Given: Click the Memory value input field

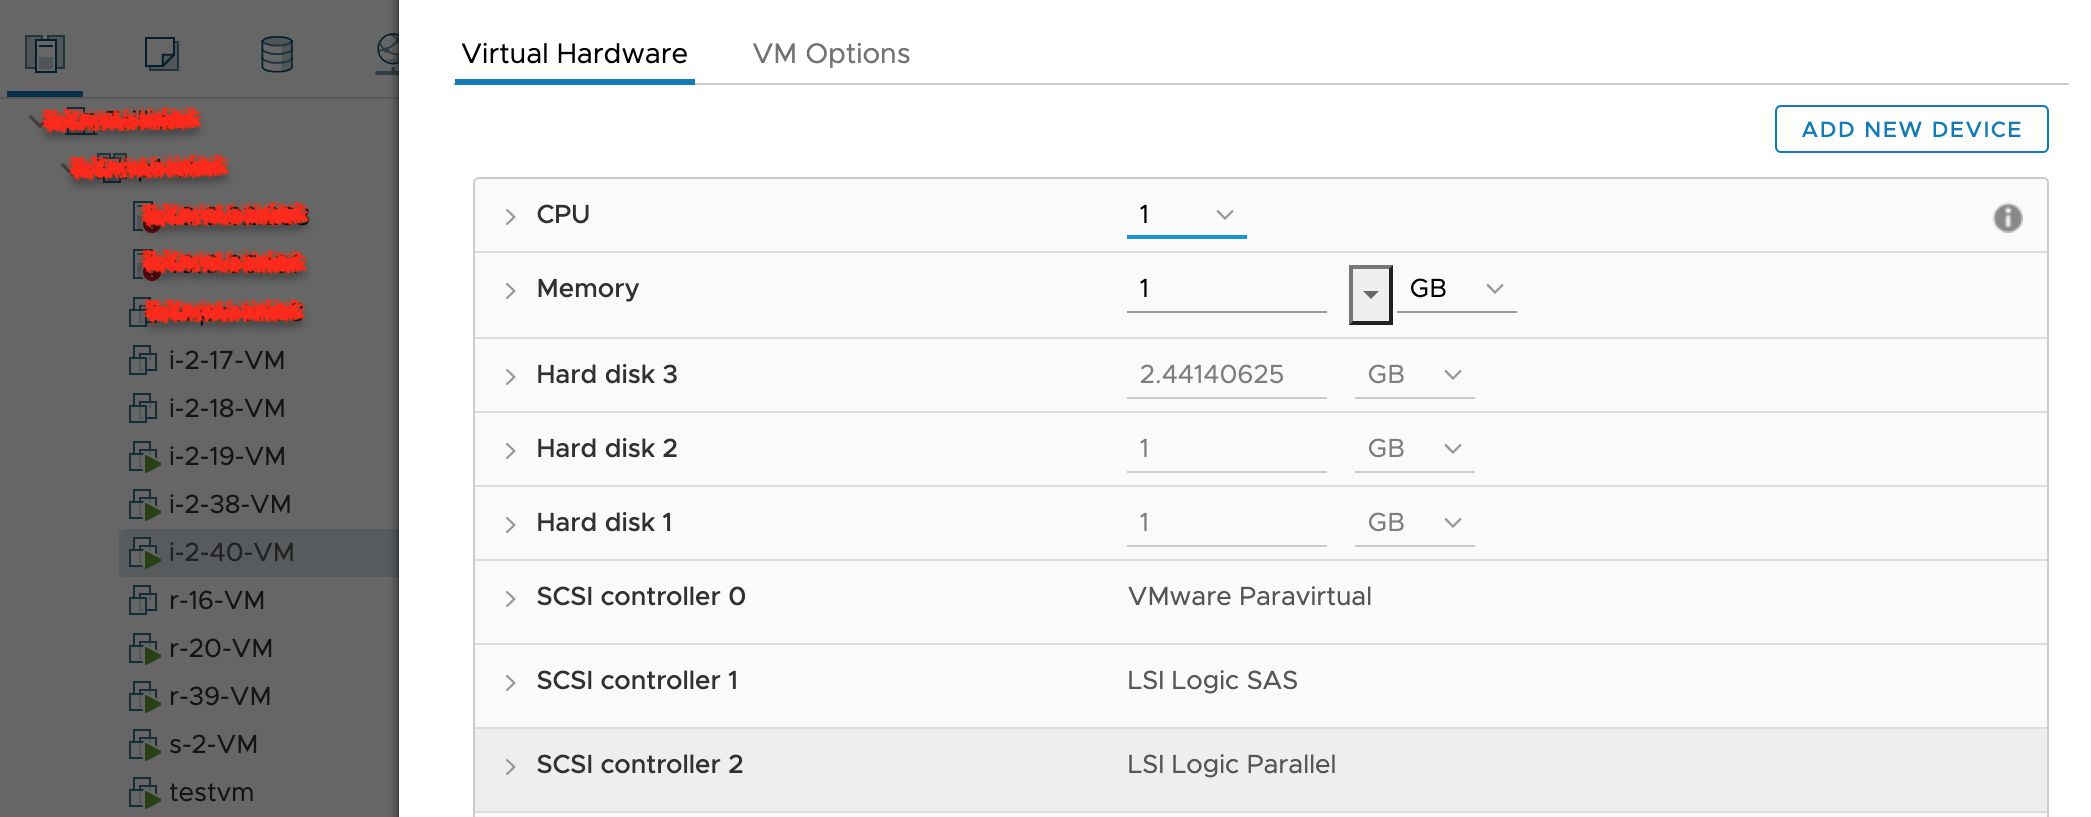Looking at the screenshot, I should pos(1226,289).
